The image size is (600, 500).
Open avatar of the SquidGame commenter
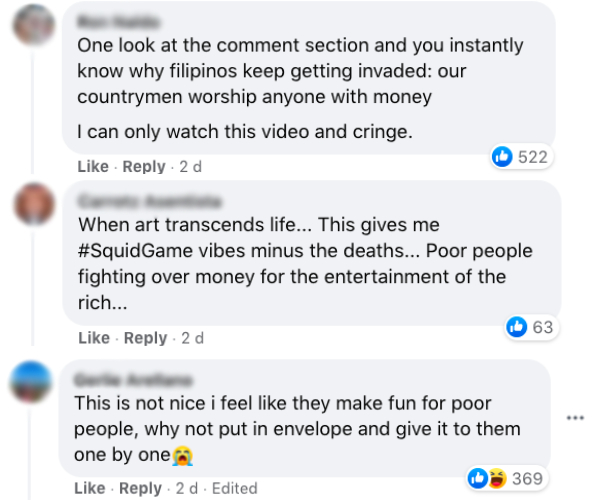tap(34, 204)
